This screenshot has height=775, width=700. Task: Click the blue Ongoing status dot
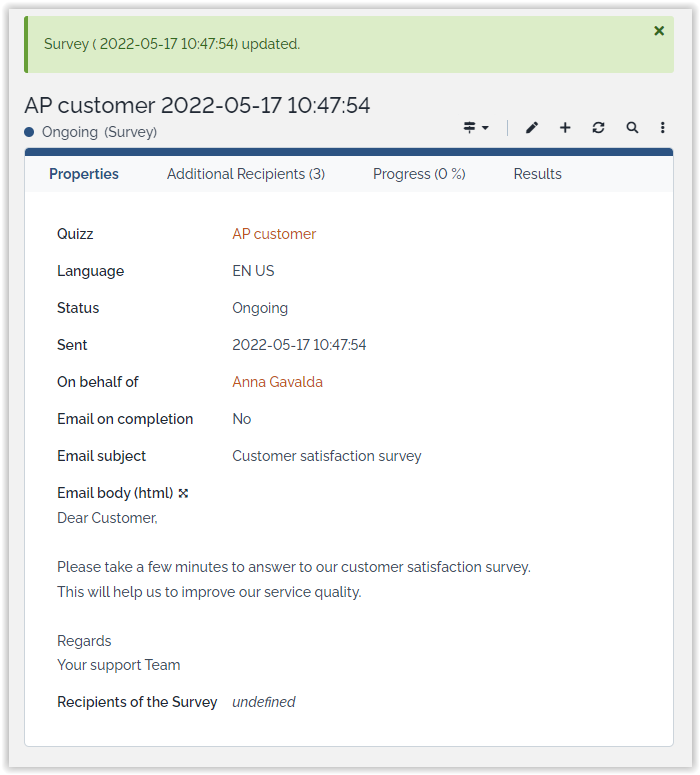click(30, 132)
